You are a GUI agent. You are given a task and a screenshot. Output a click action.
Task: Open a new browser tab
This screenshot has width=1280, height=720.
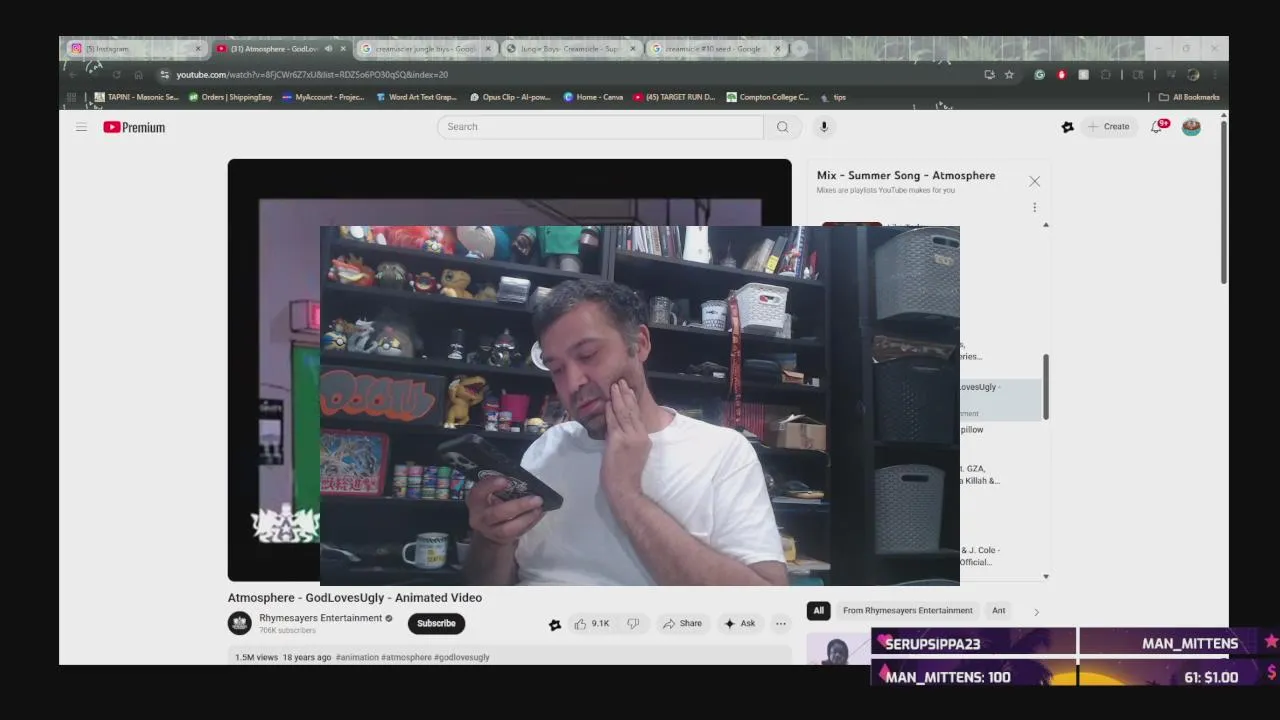tap(800, 48)
